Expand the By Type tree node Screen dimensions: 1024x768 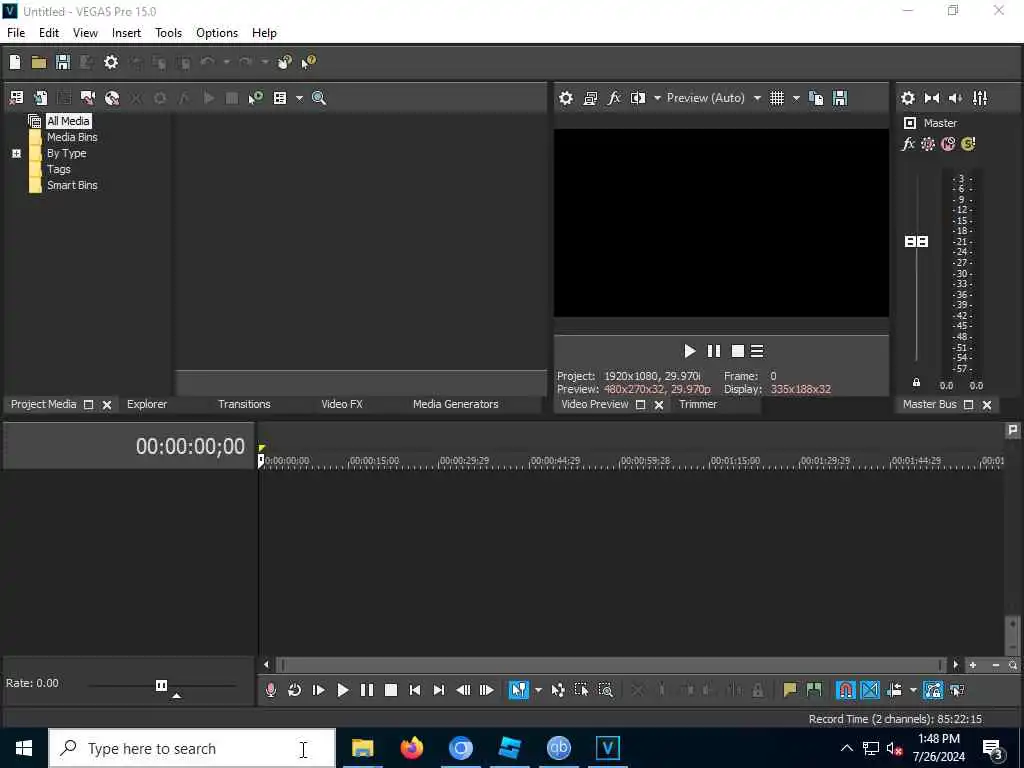point(16,153)
